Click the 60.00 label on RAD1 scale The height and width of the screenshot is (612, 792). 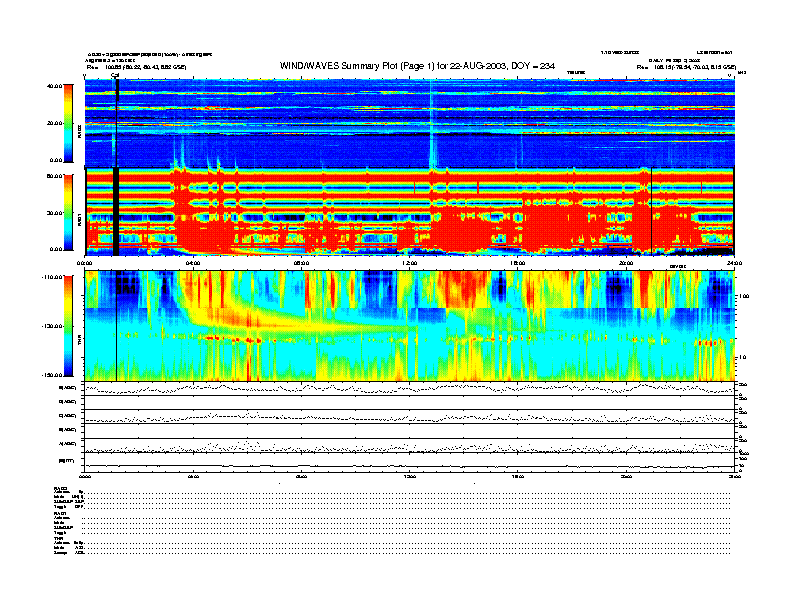pos(54,176)
